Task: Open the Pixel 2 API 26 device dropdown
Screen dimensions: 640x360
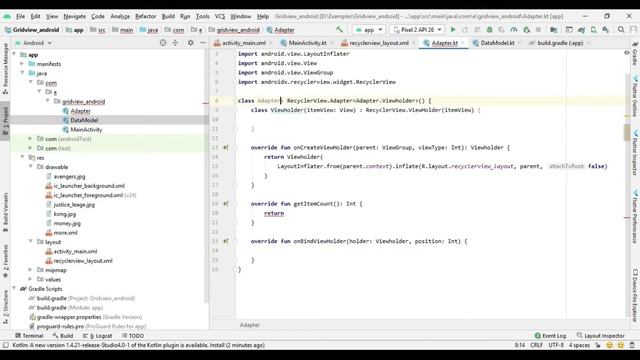Action: pos(417,30)
